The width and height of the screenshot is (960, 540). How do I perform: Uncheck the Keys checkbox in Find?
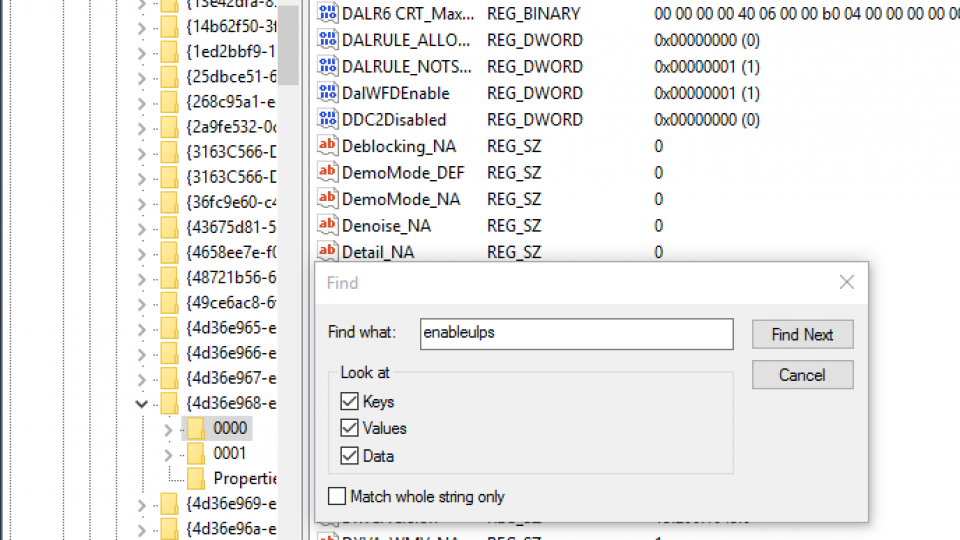tap(349, 401)
